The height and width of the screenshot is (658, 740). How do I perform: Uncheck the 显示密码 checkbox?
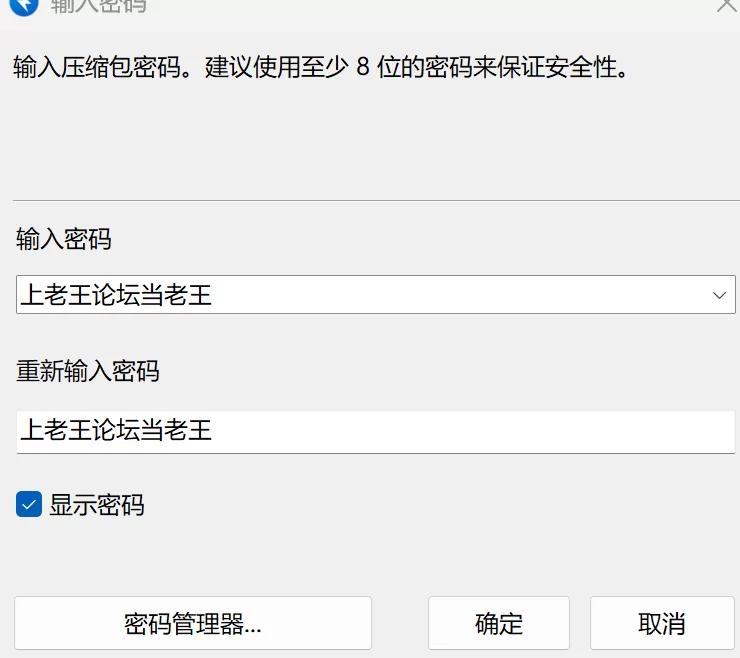(29, 504)
